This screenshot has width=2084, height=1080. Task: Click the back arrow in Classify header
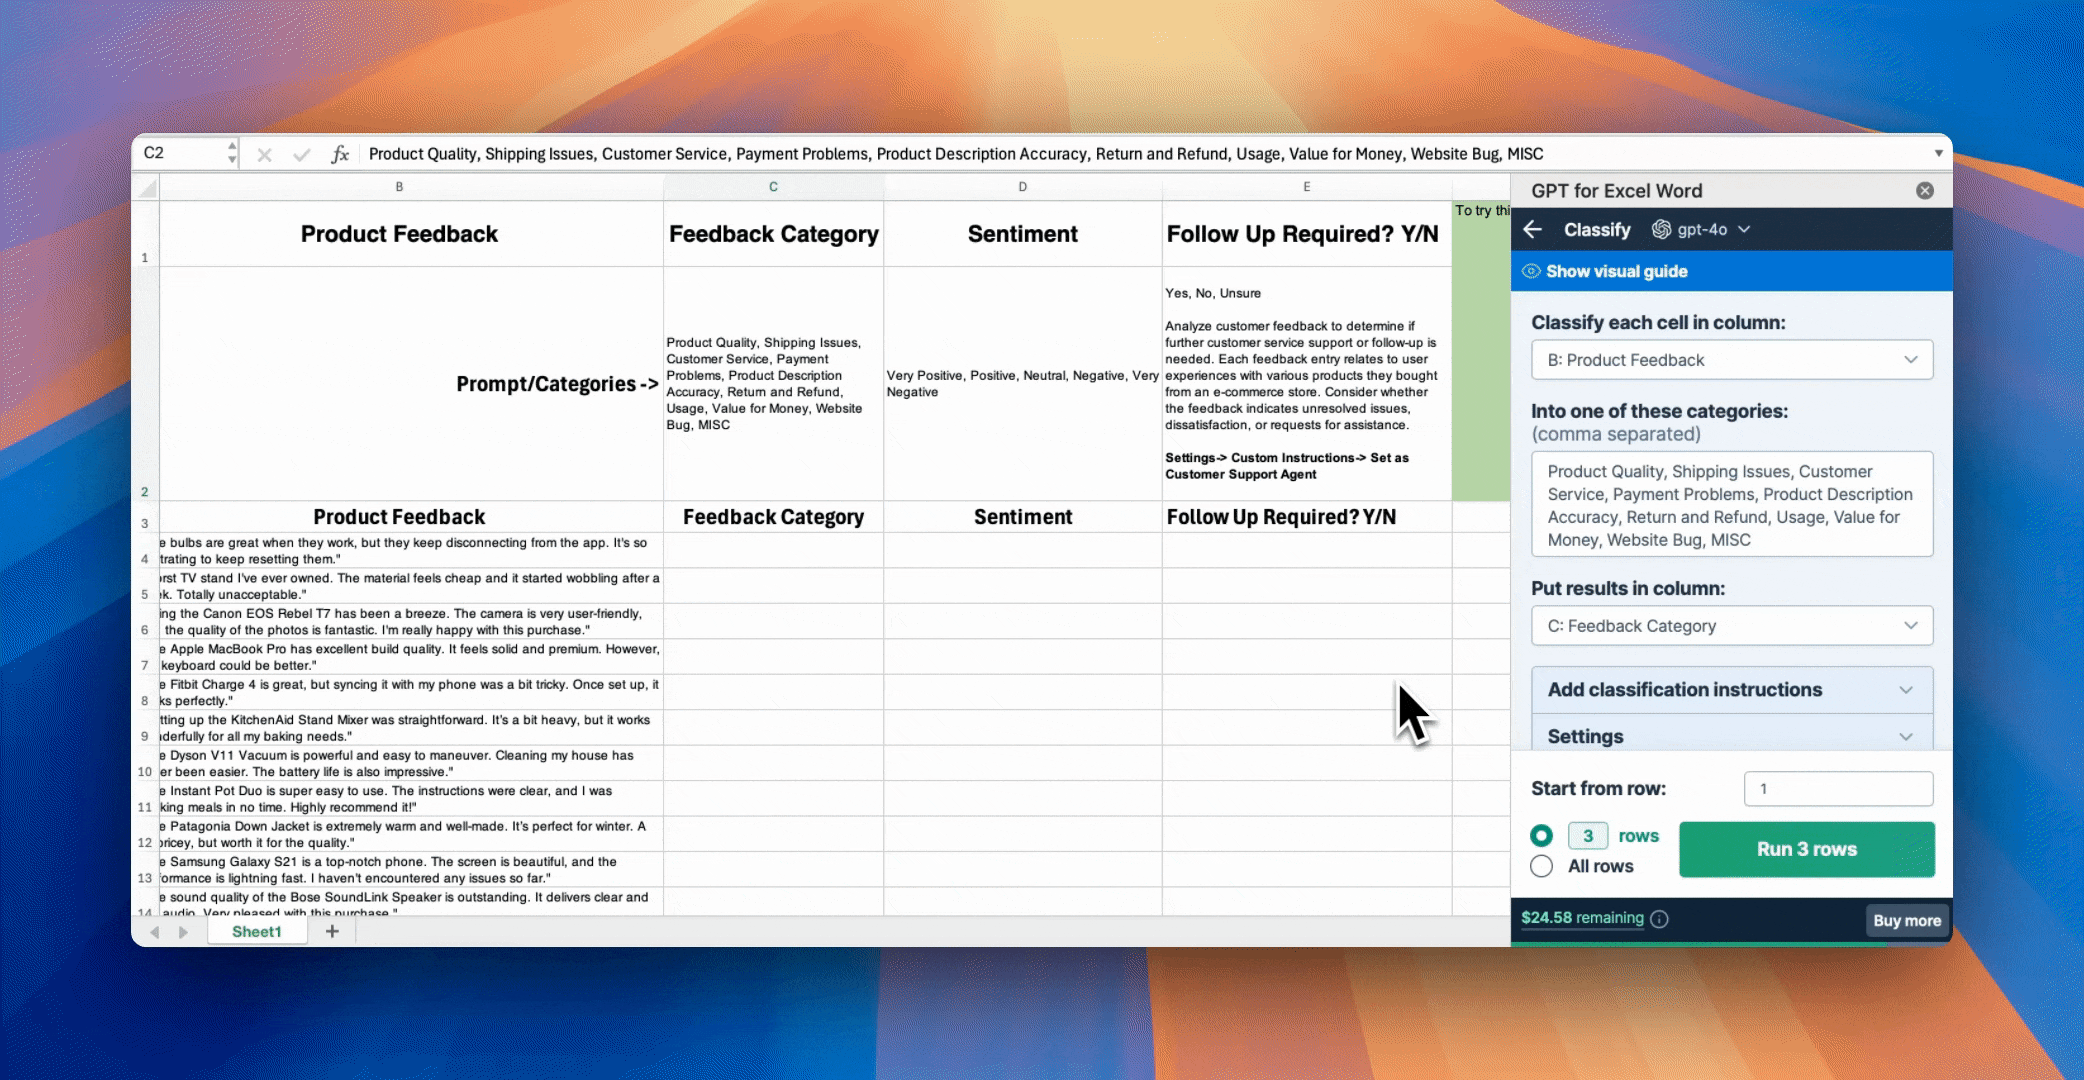click(1533, 230)
